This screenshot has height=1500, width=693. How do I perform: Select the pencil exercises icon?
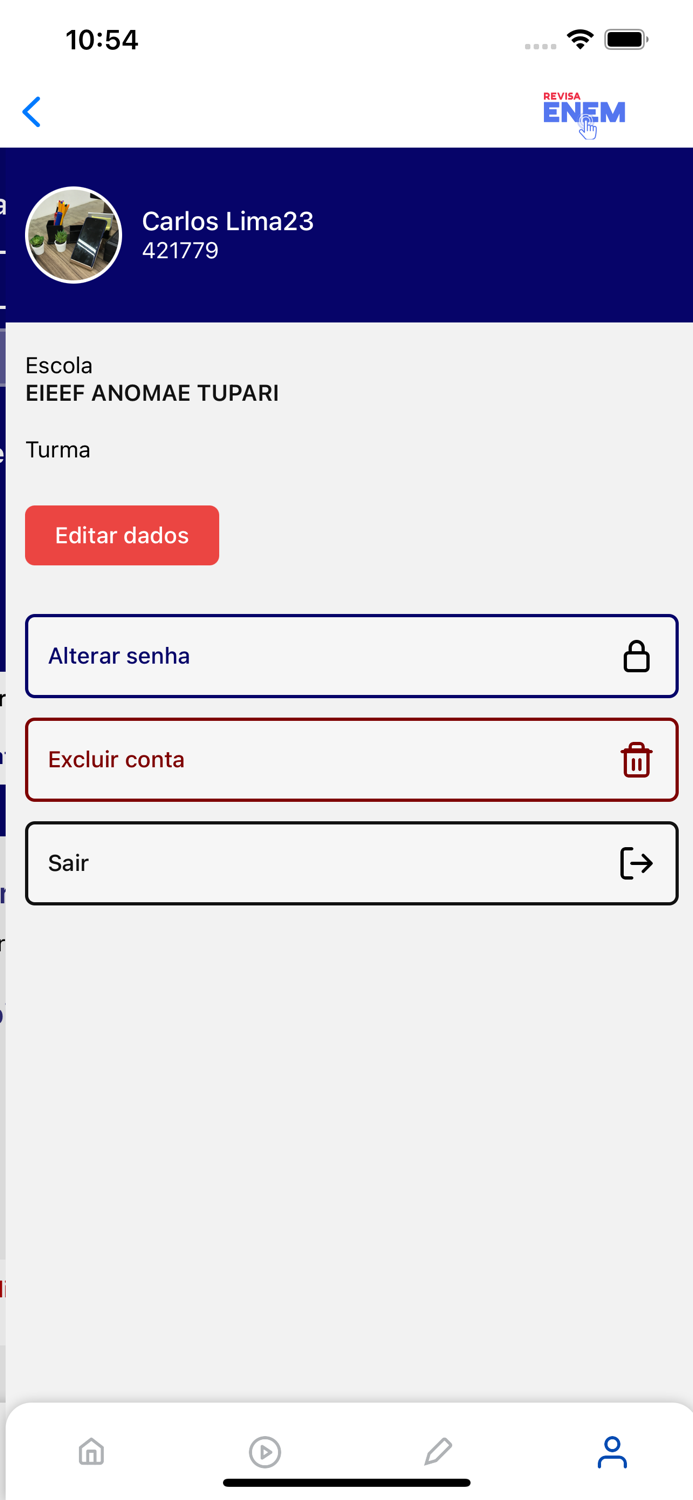[x=439, y=1452]
